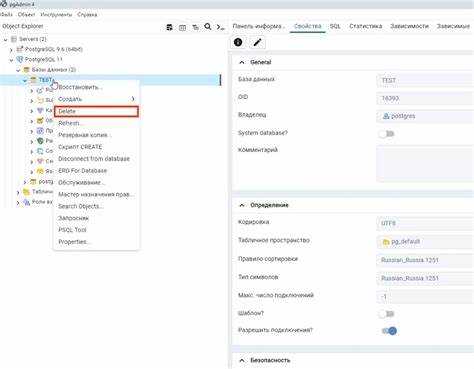
Task: Click the База данных field with TEST
Action: [x=425, y=80]
